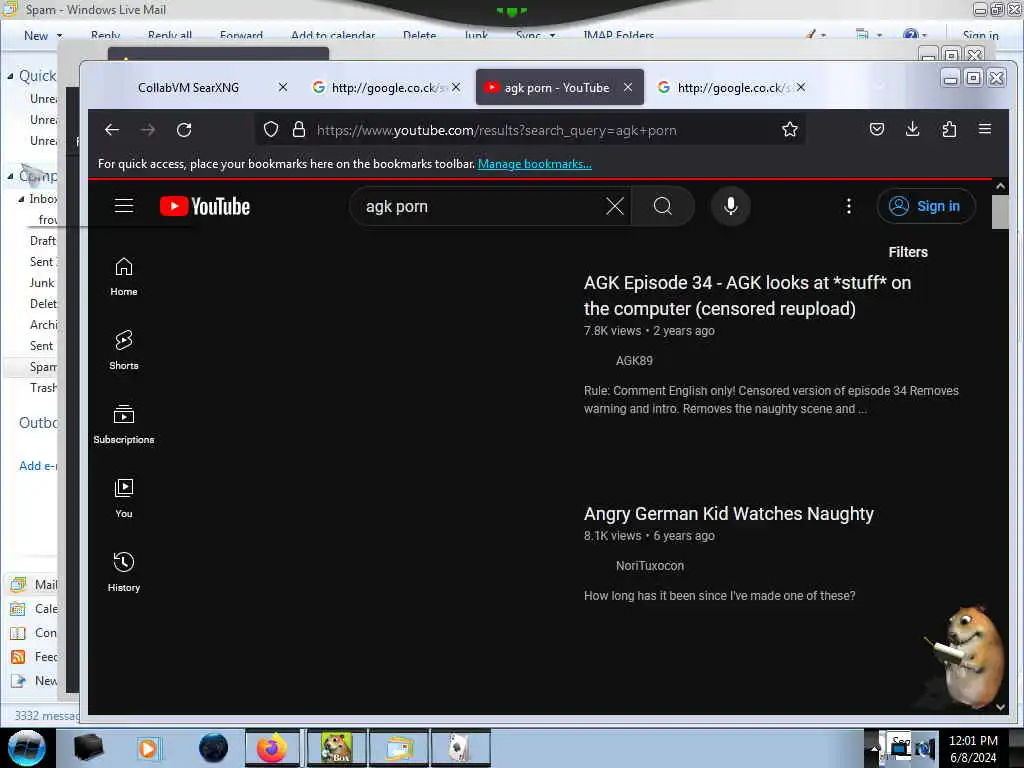This screenshot has width=1024, height=768.
Task: Open Solitaire cards icon on taskbar
Action: [x=460, y=748]
